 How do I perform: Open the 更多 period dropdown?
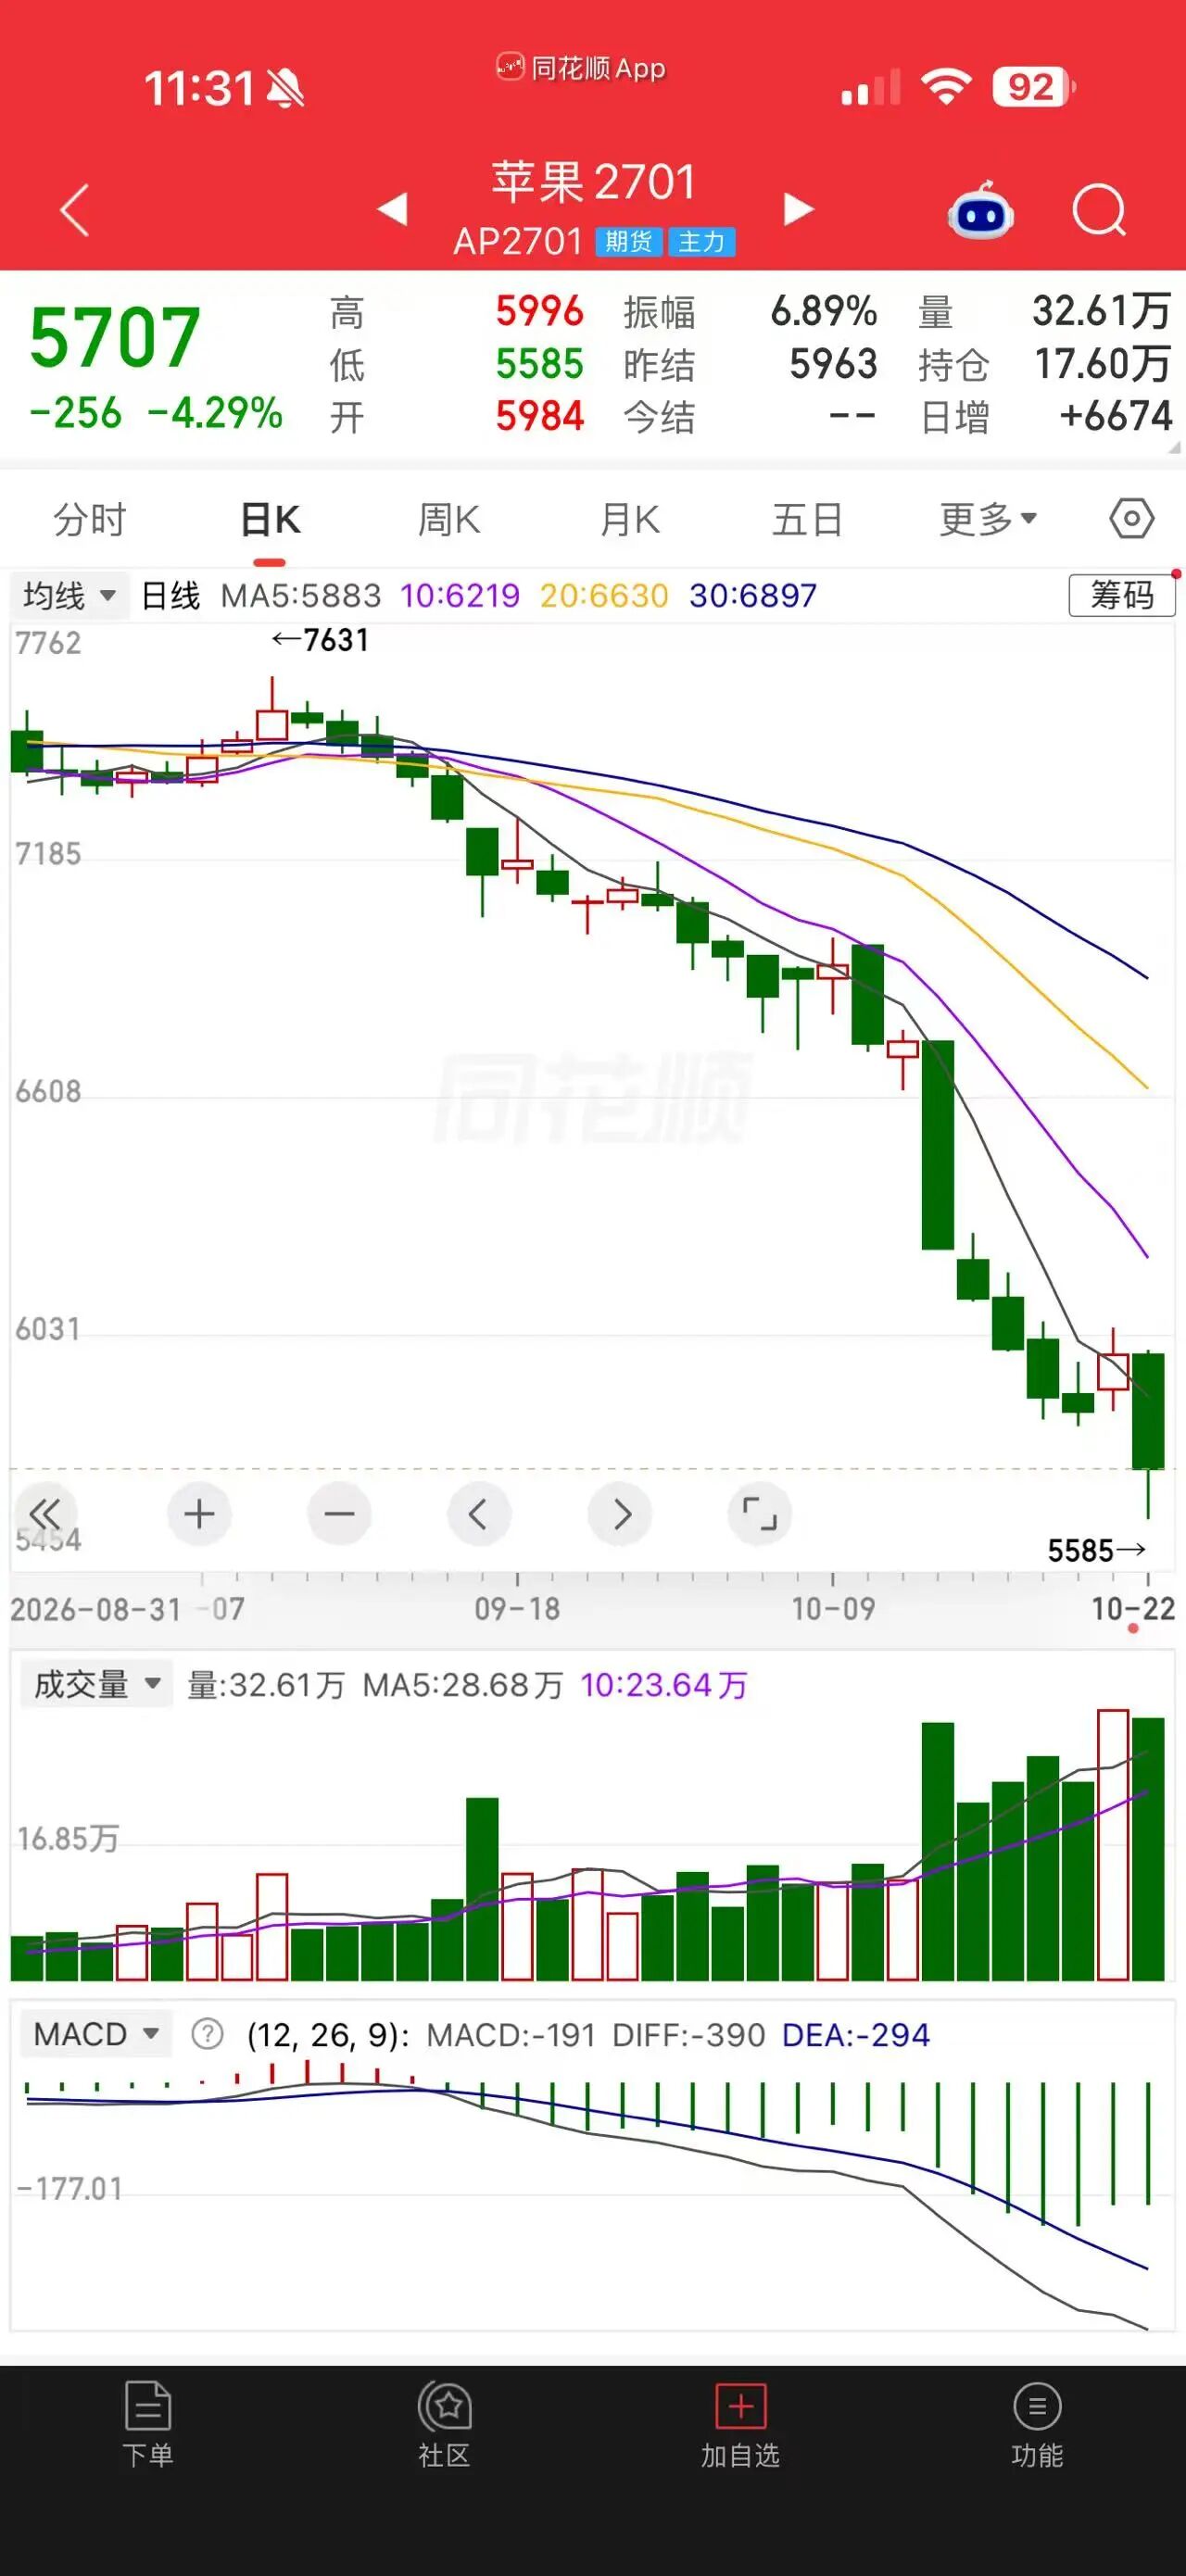tap(988, 519)
